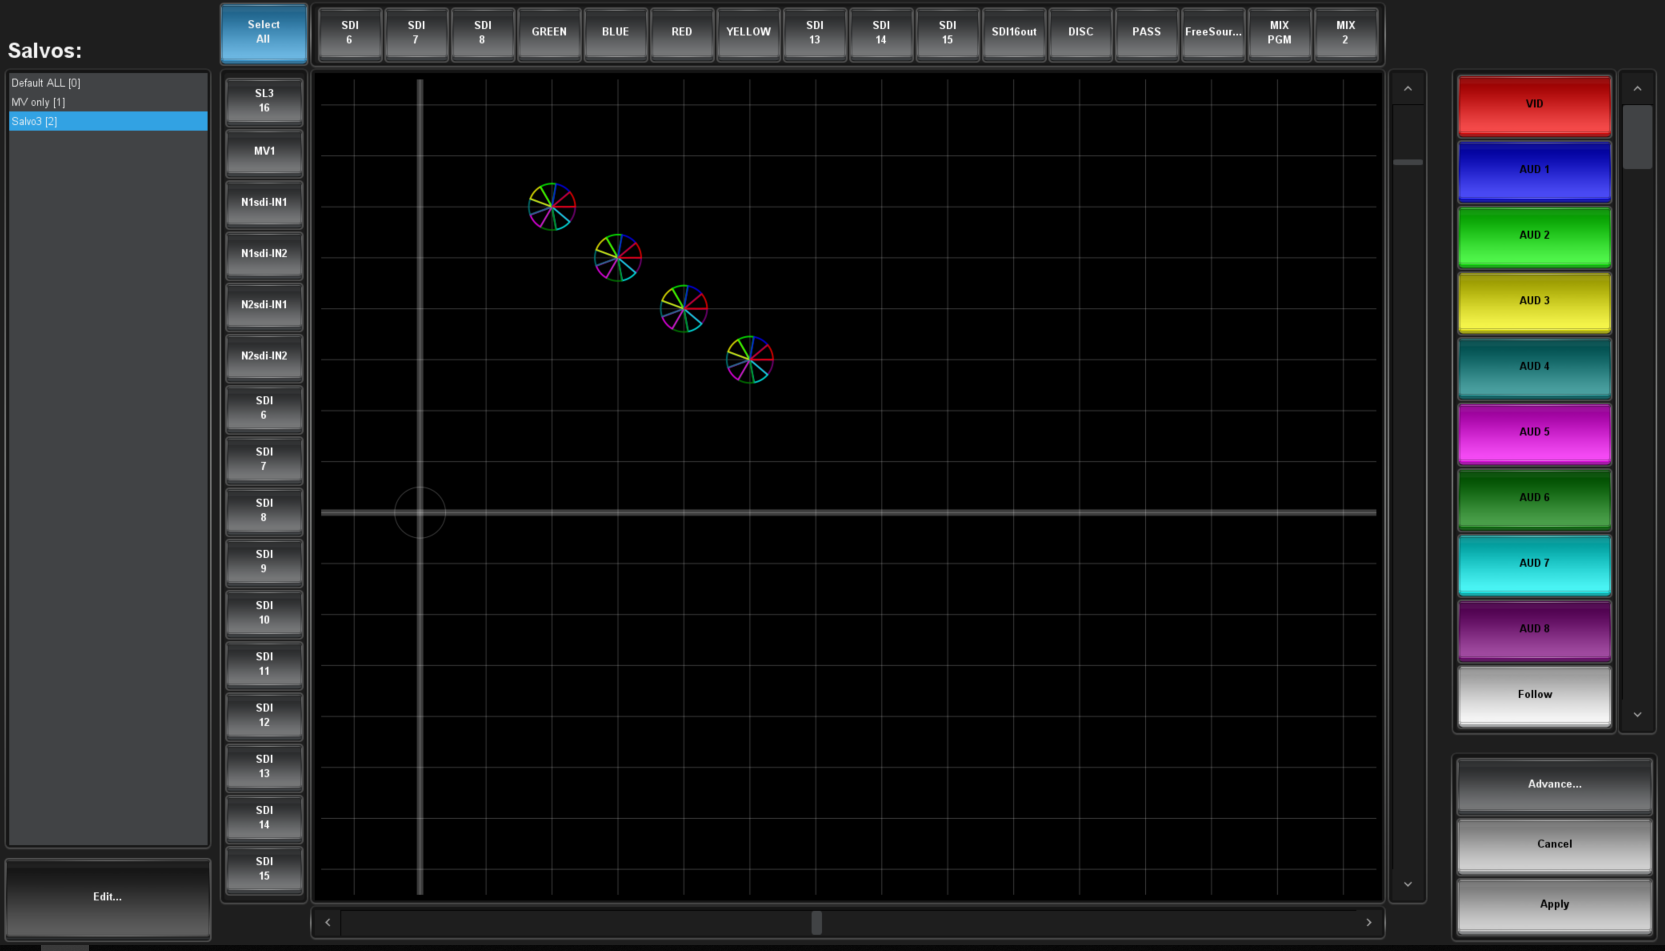This screenshot has width=1665, height=951.
Task: Select the Salvo3 [2] list entry
Action: pyautogui.click(x=108, y=121)
